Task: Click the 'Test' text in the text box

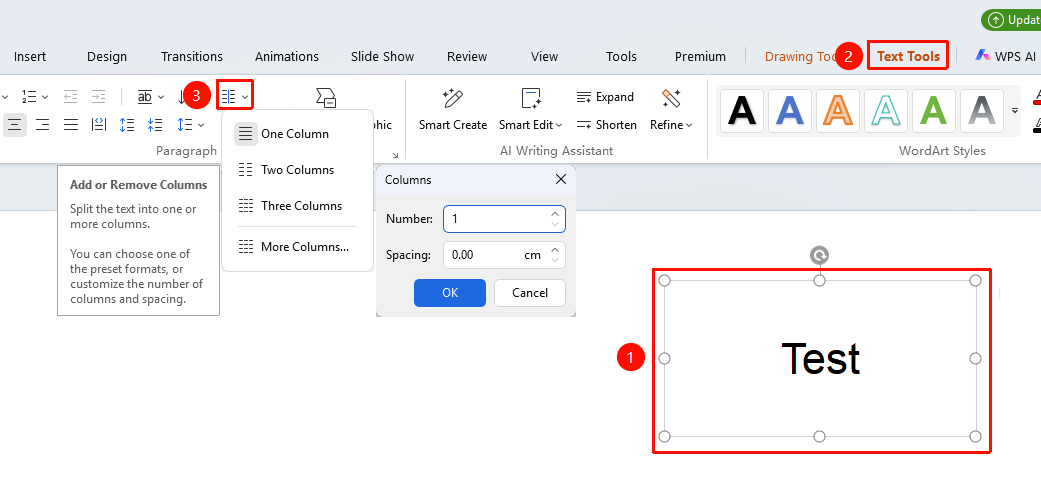Action: coord(821,359)
